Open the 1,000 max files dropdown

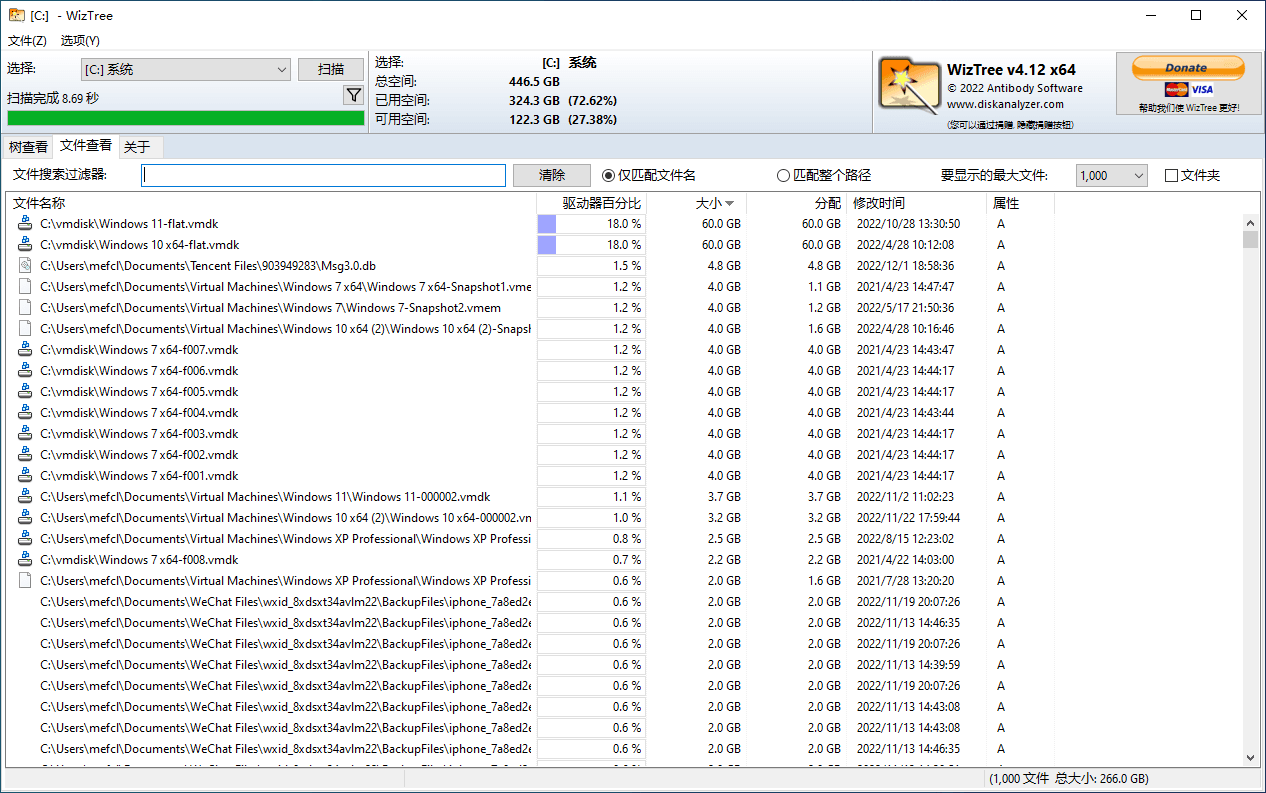[1138, 174]
